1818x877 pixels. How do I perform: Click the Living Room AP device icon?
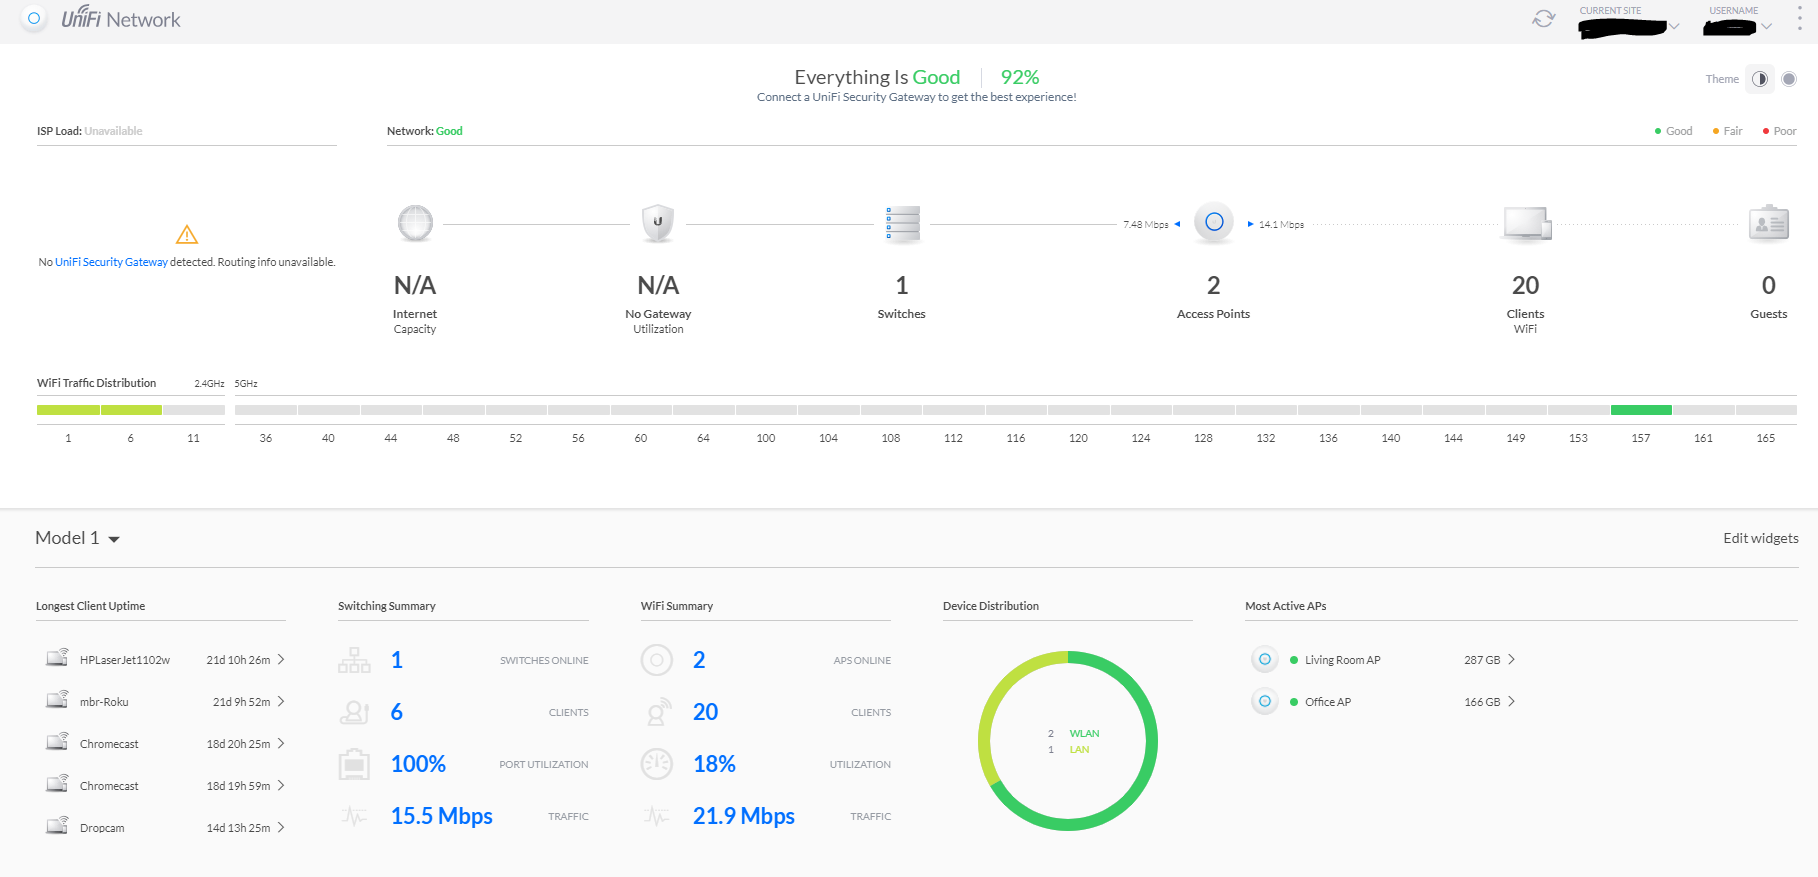point(1265,659)
